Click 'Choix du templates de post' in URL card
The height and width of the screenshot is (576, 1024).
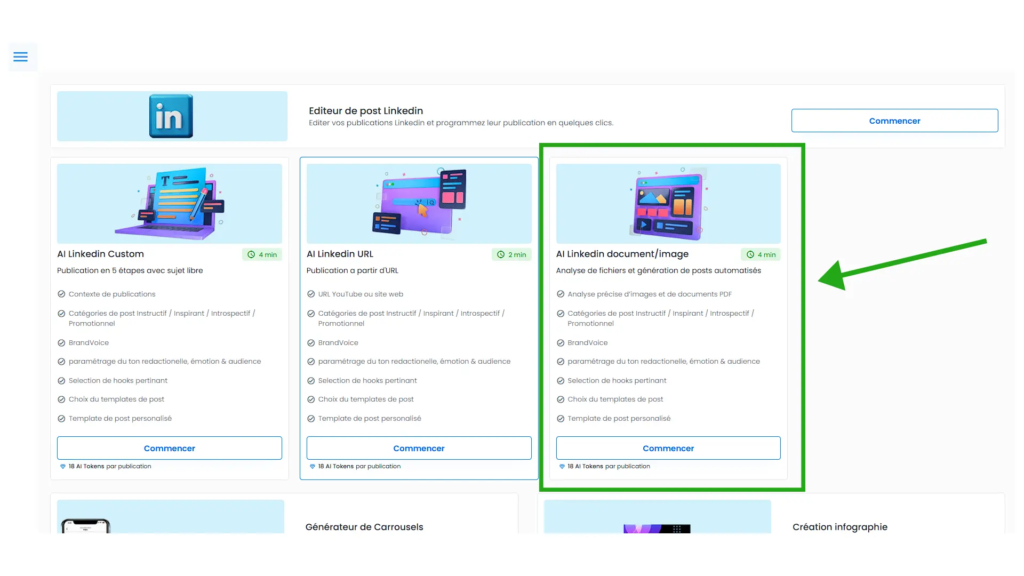[366, 400]
